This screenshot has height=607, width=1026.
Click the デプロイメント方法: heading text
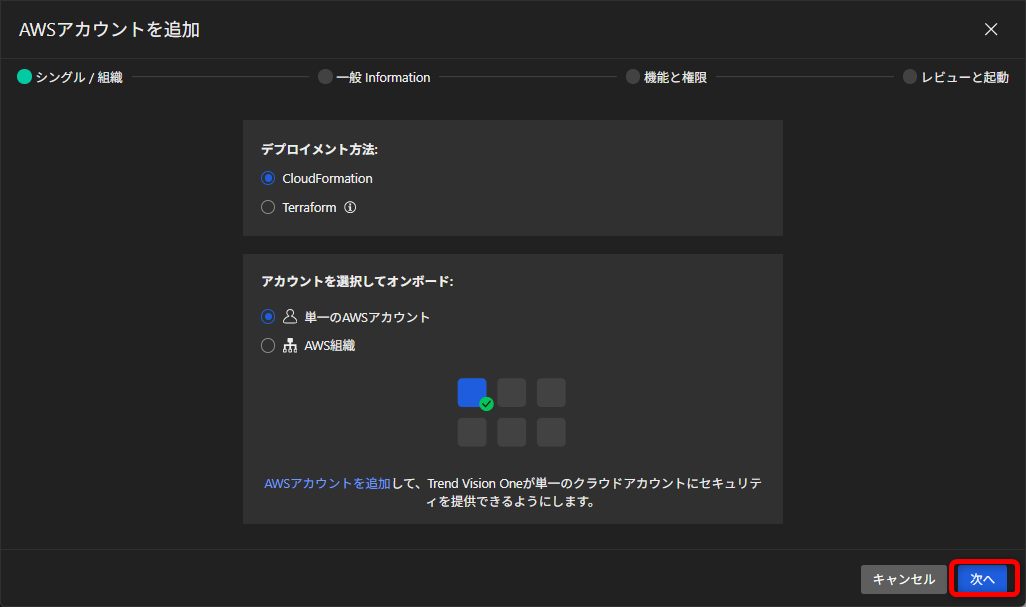(x=319, y=149)
